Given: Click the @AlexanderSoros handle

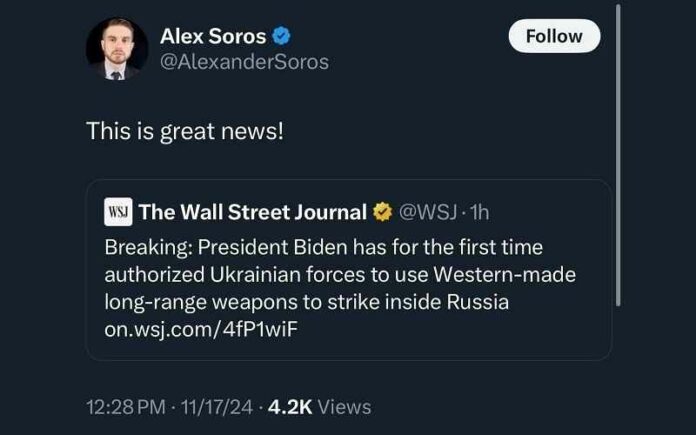Looking at the screenshot, I should point(244,62).
